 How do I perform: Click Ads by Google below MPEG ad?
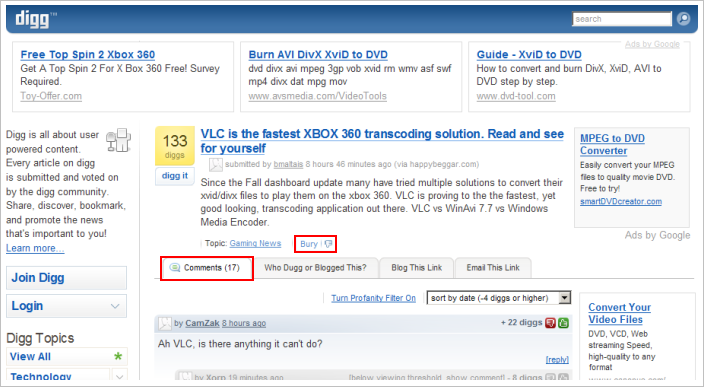coord(657,235)
